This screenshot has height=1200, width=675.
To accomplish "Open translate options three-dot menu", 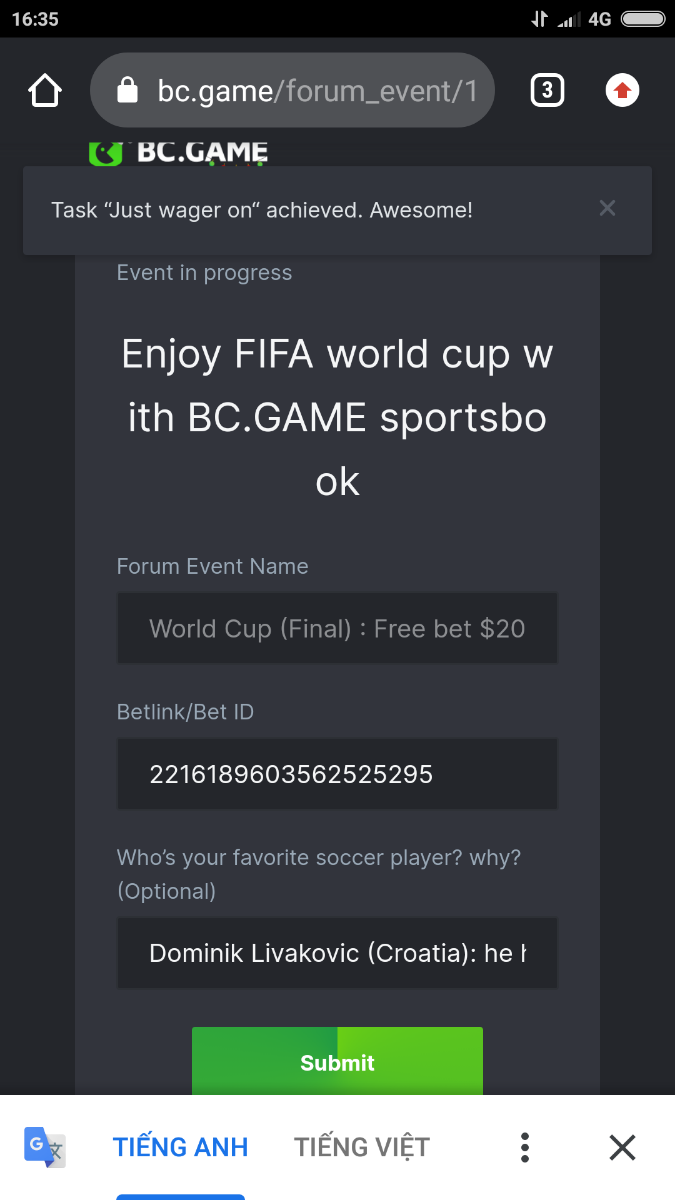I will click(525, 1147).
